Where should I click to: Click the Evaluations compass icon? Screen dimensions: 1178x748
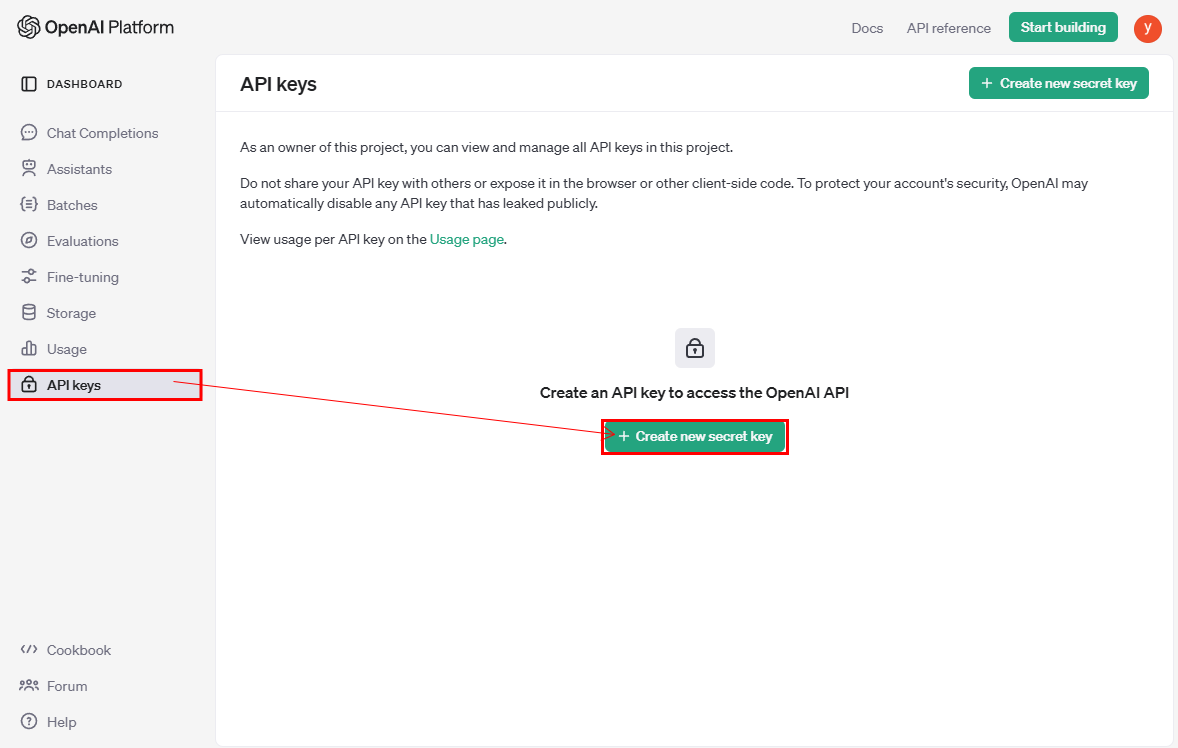29,241
